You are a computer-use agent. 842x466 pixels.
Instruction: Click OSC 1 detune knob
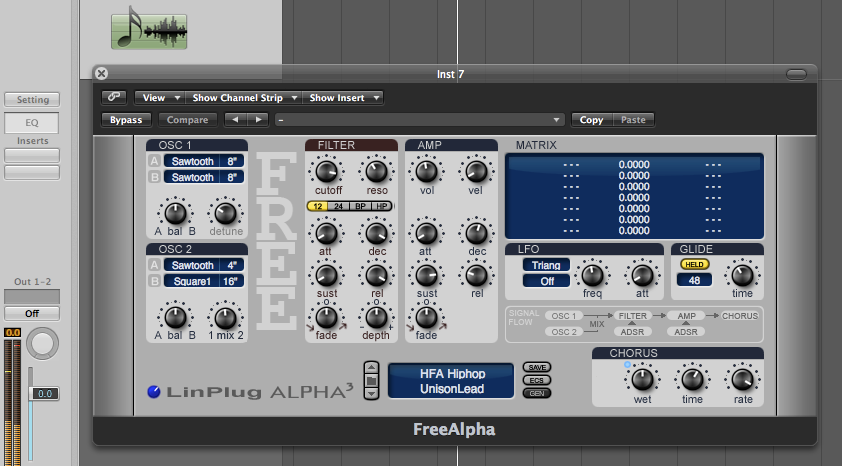[226, 213]
